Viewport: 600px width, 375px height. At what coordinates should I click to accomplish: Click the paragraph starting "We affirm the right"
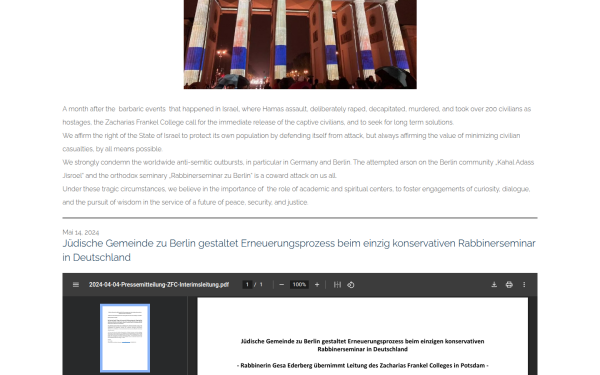click(x=291, y=142)
